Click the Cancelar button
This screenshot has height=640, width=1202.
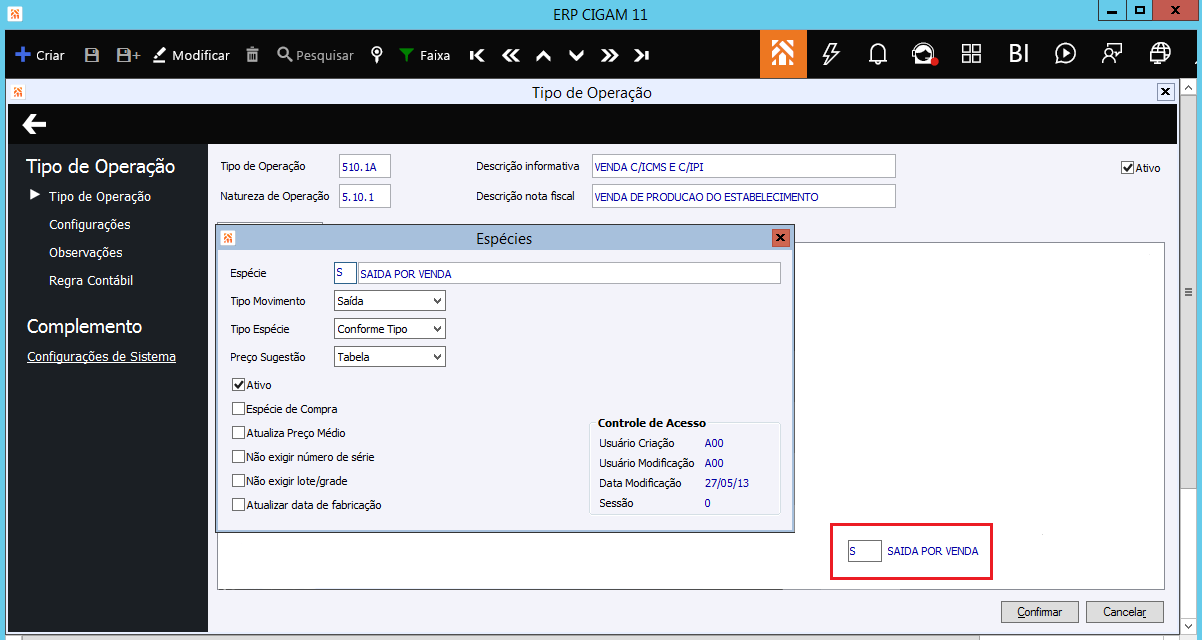[x=1126, y=611]
